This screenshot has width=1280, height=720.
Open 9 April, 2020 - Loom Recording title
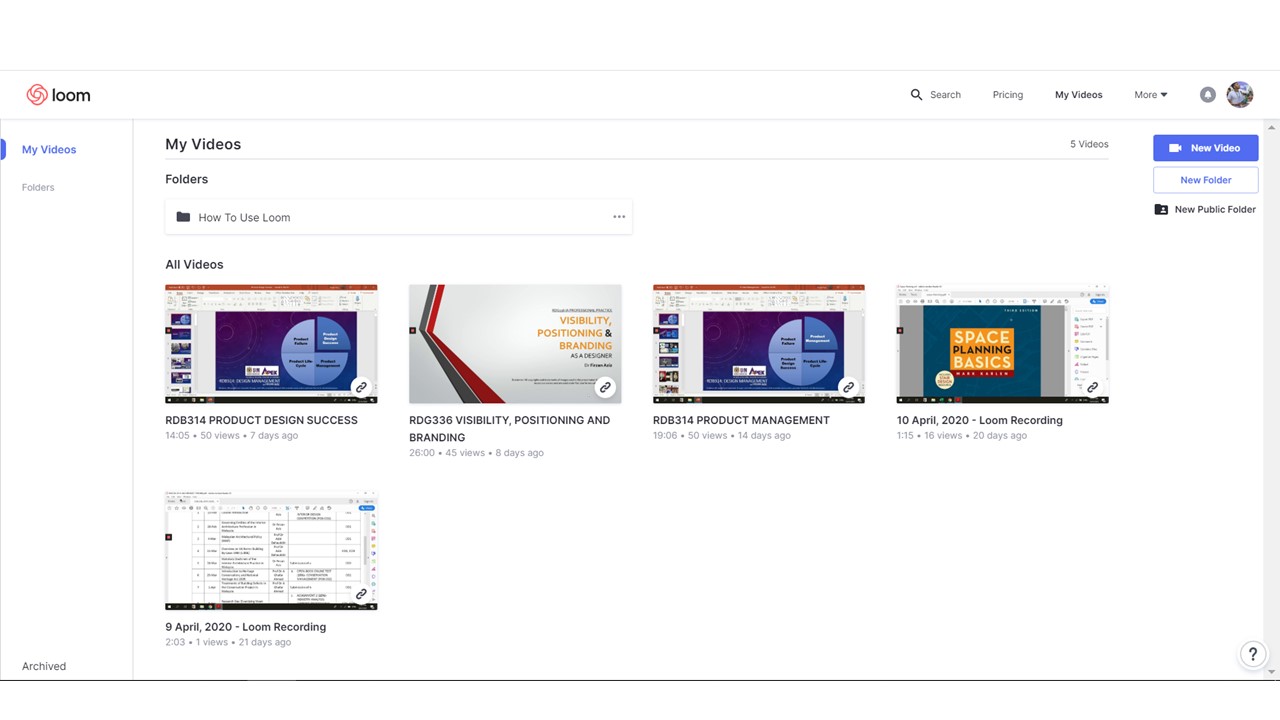pos(246,627)
